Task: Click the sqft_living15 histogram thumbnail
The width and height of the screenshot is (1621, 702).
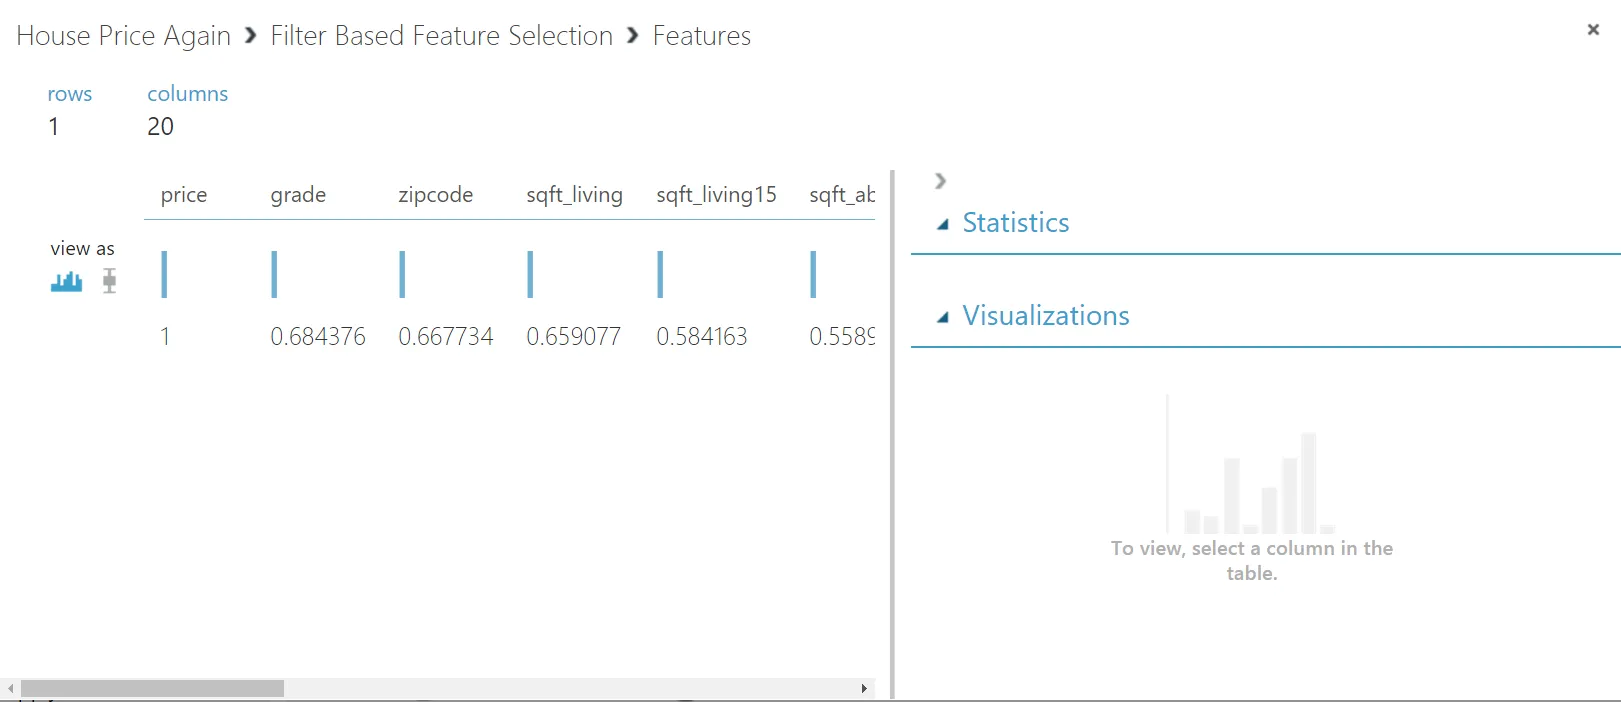Action: [x=660, y=274]
